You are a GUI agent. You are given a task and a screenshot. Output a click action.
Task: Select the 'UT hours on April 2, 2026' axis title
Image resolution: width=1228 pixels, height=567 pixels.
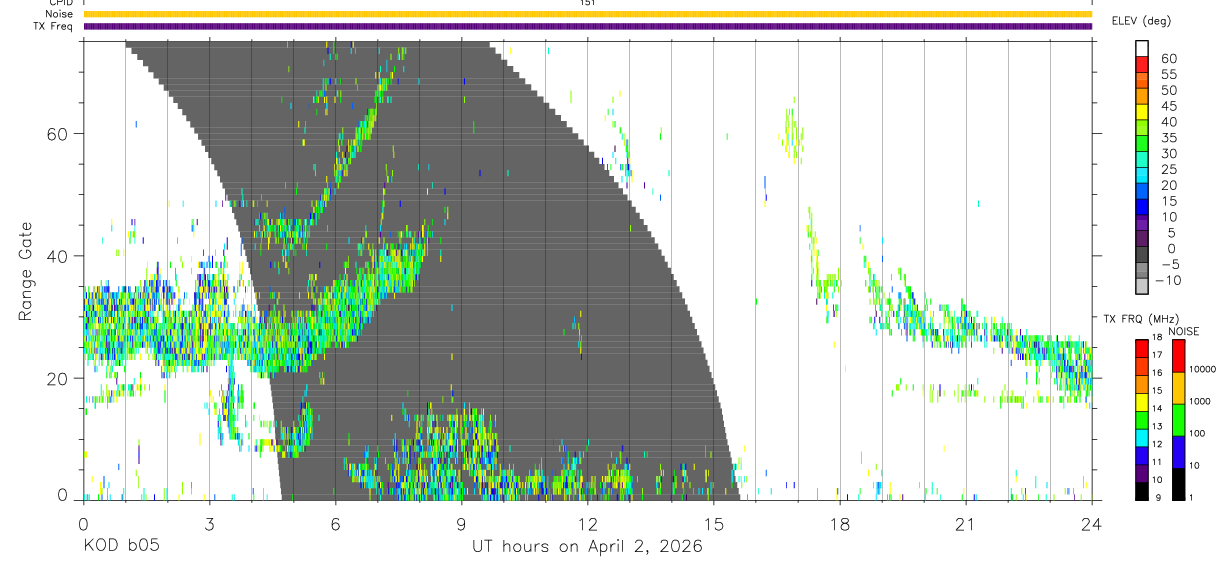587,547
